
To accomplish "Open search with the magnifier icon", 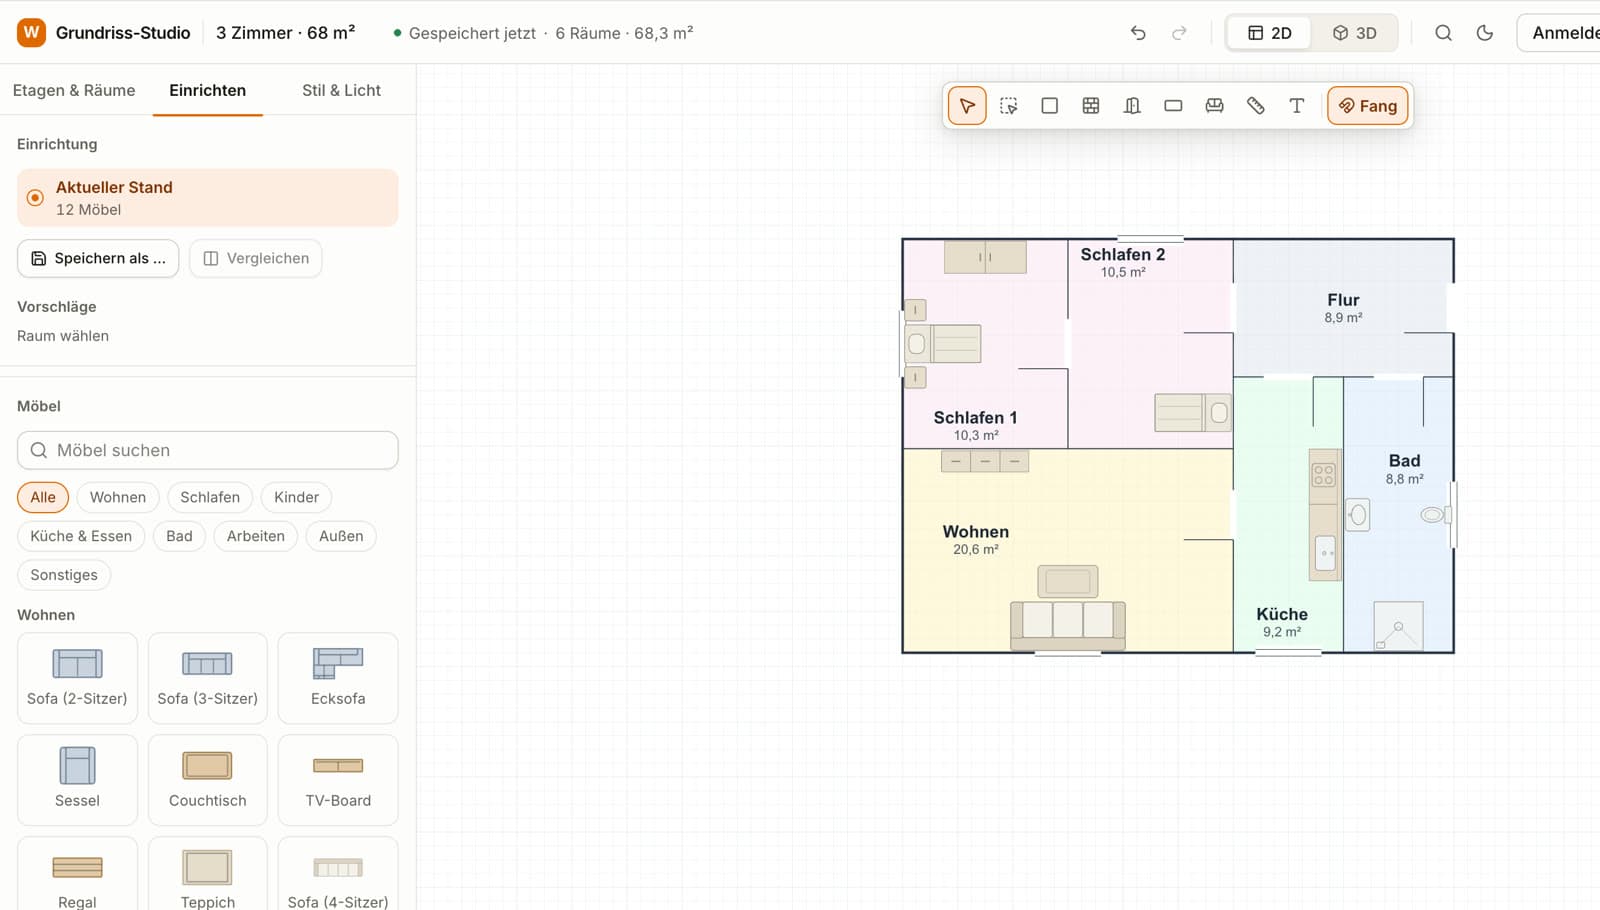I will click(1443, 33).
